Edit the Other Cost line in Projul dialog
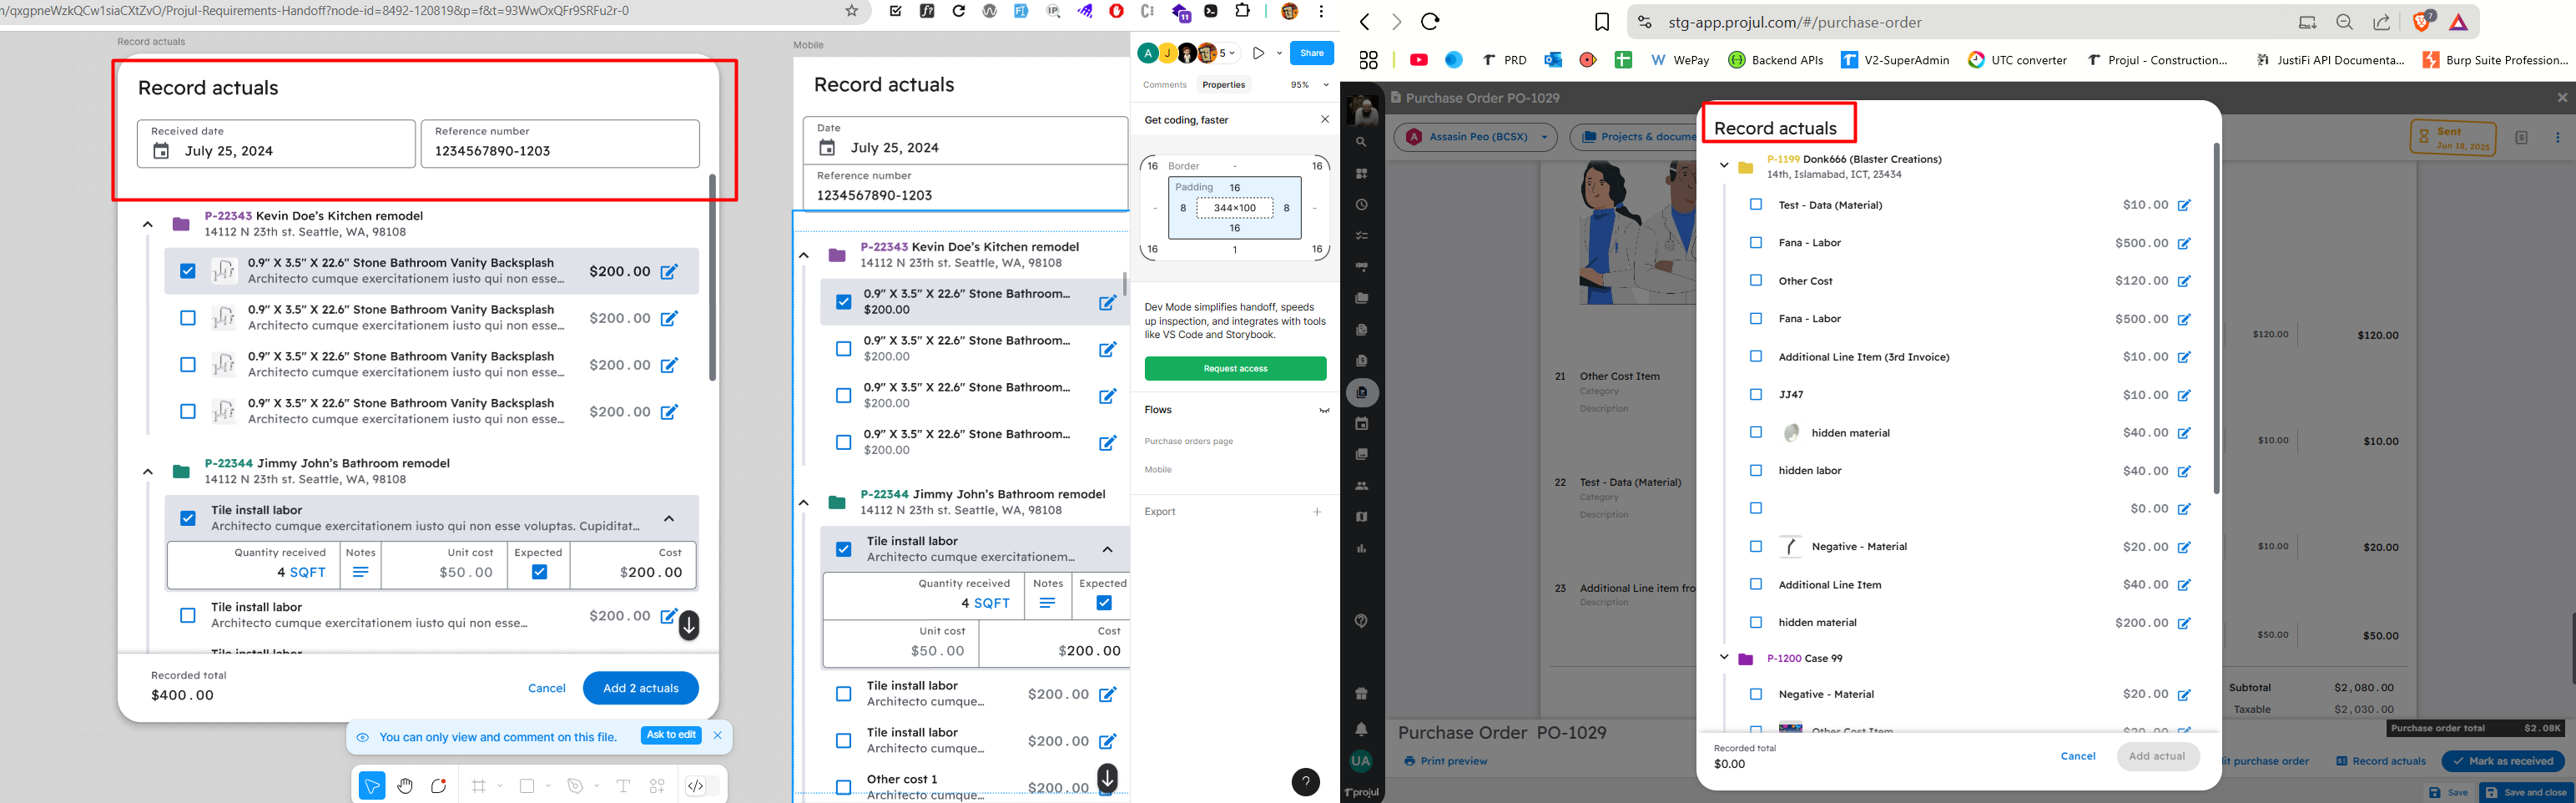Viewport: 2576px width, 803px height. tap(2184, 281)
